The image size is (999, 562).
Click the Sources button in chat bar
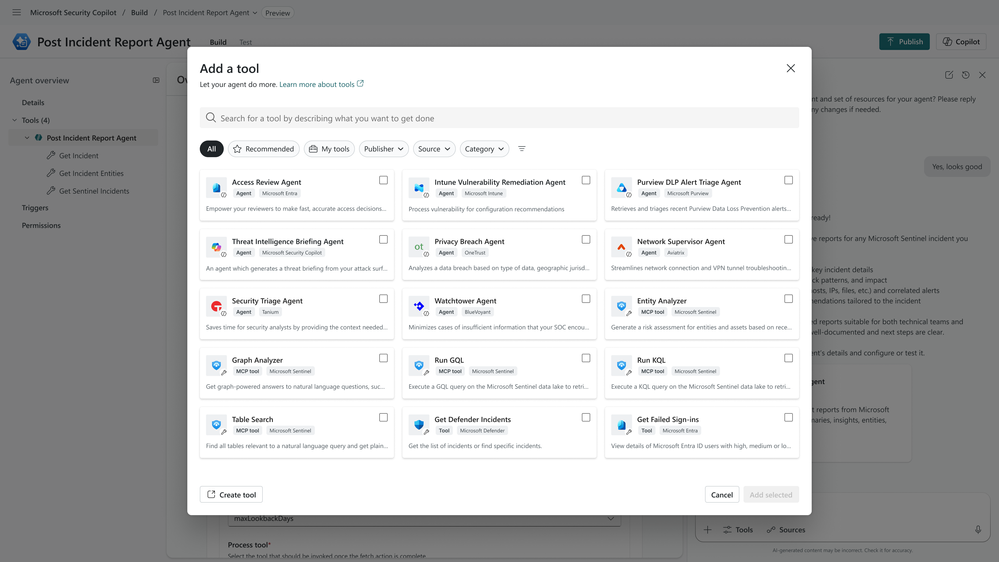tap(786, 530)
